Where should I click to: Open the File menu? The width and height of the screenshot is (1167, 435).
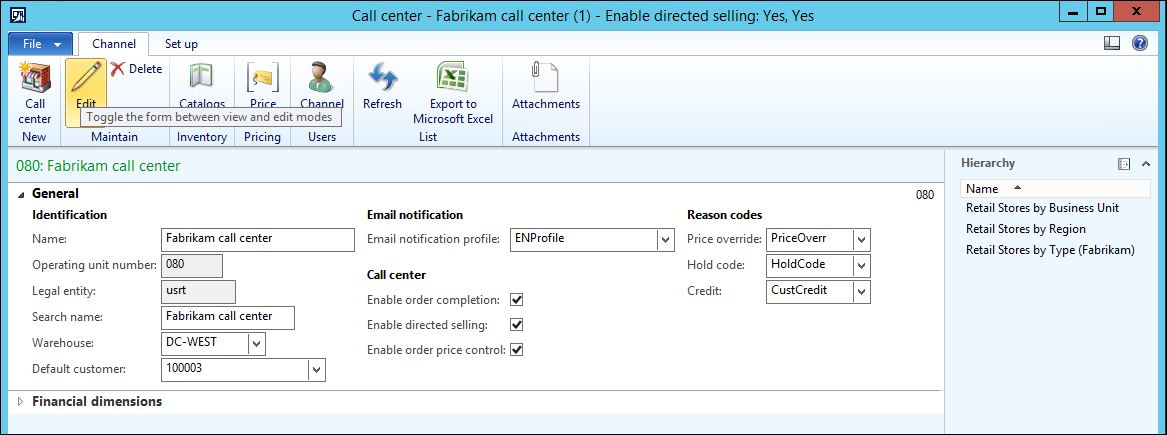point(41,44)
